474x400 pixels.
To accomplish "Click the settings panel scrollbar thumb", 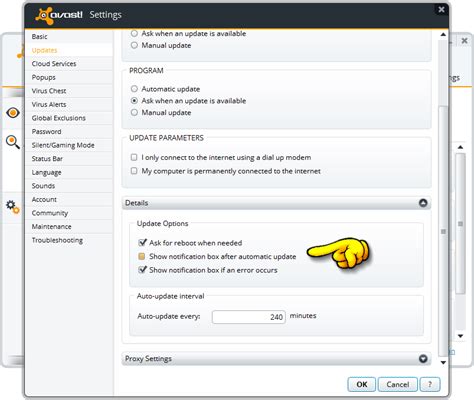I will point(443,231).
